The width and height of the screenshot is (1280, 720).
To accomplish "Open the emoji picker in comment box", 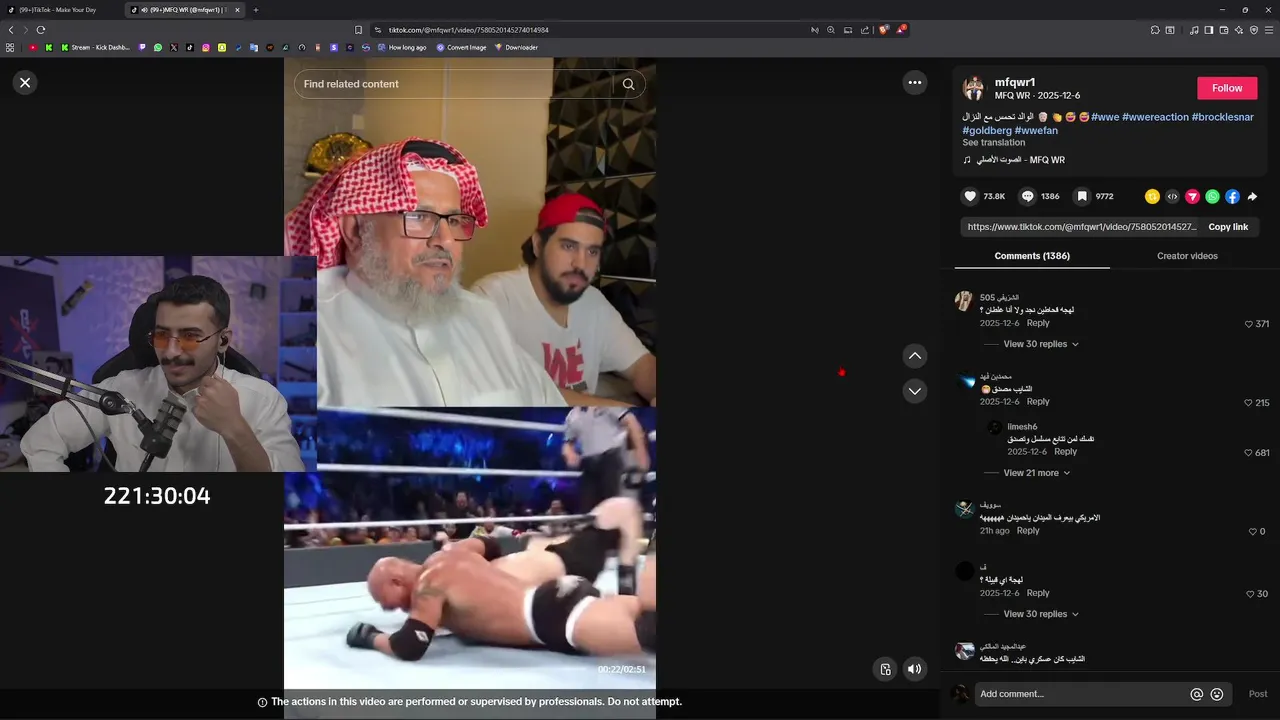I will tap(1217, 694).
